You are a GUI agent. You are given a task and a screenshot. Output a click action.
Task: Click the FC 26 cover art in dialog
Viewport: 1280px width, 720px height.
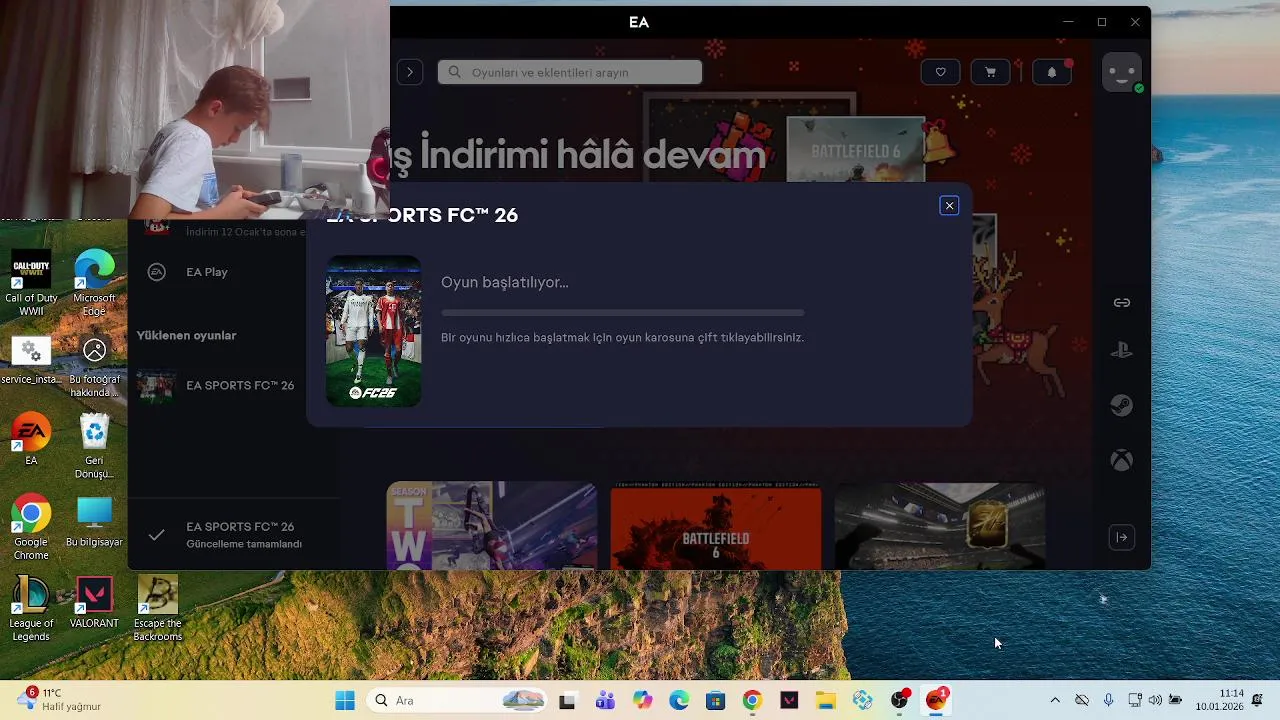pyautogui.click(x=373, y=331)
